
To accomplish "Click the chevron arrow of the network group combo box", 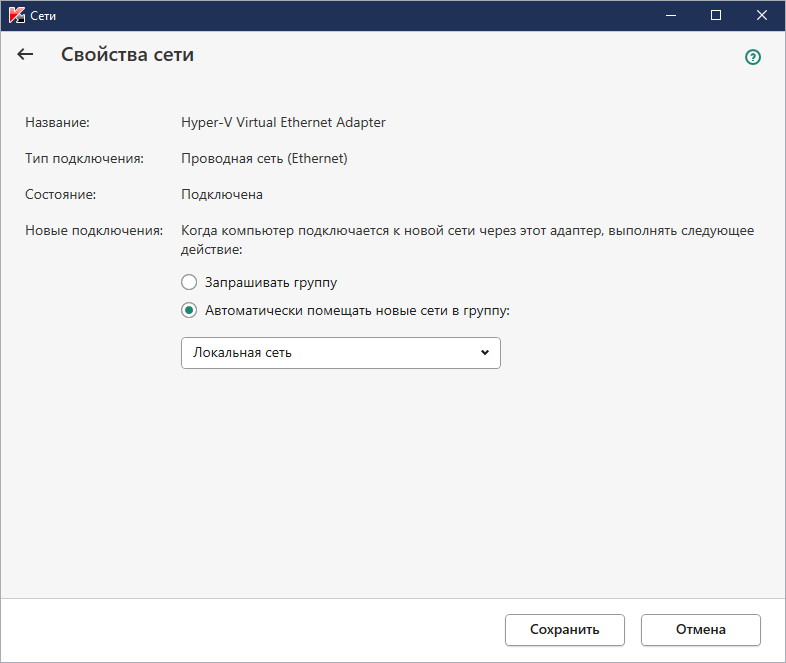I will pyautogui.click(x=485, y=353).
